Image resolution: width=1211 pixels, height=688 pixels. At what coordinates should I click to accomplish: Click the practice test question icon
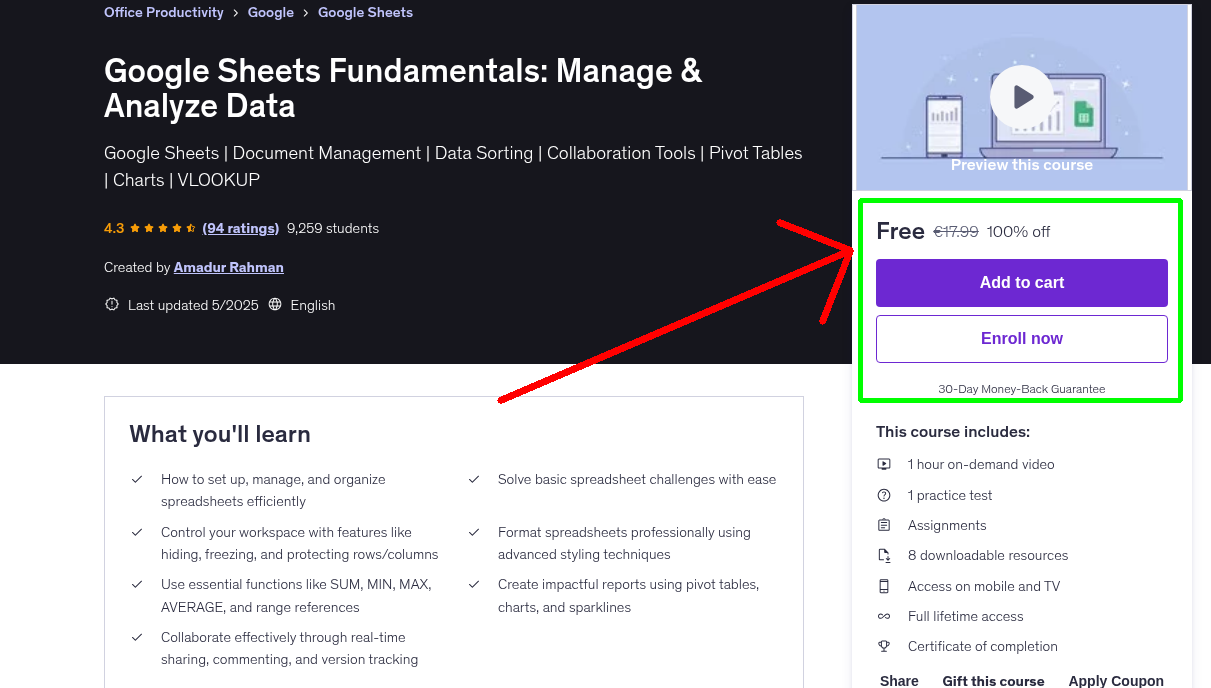coord(884,495)
